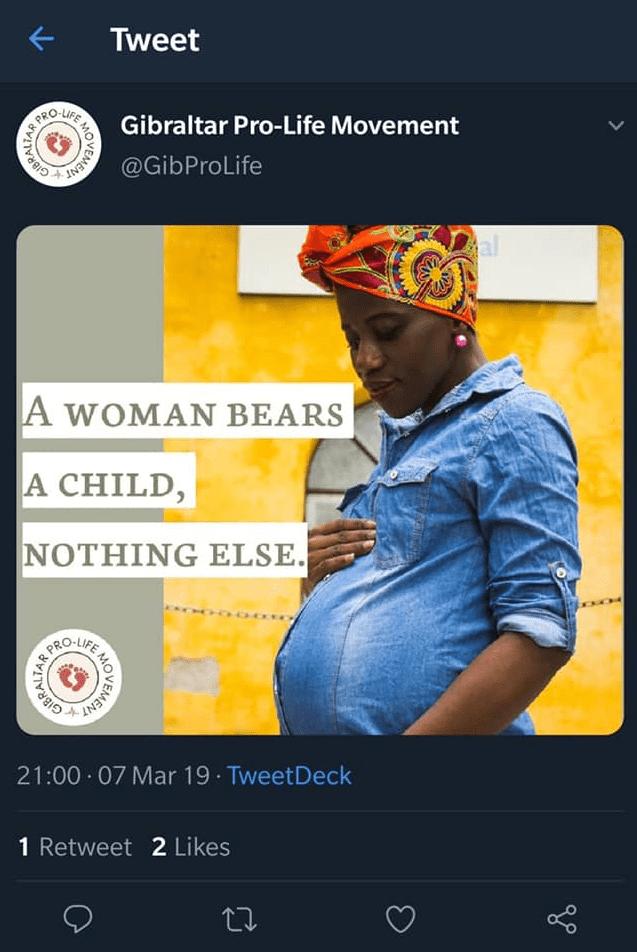The image size is (637, 952).
Task: Reply to the tweet via speech bubble
Action: (x=77, y=918)
